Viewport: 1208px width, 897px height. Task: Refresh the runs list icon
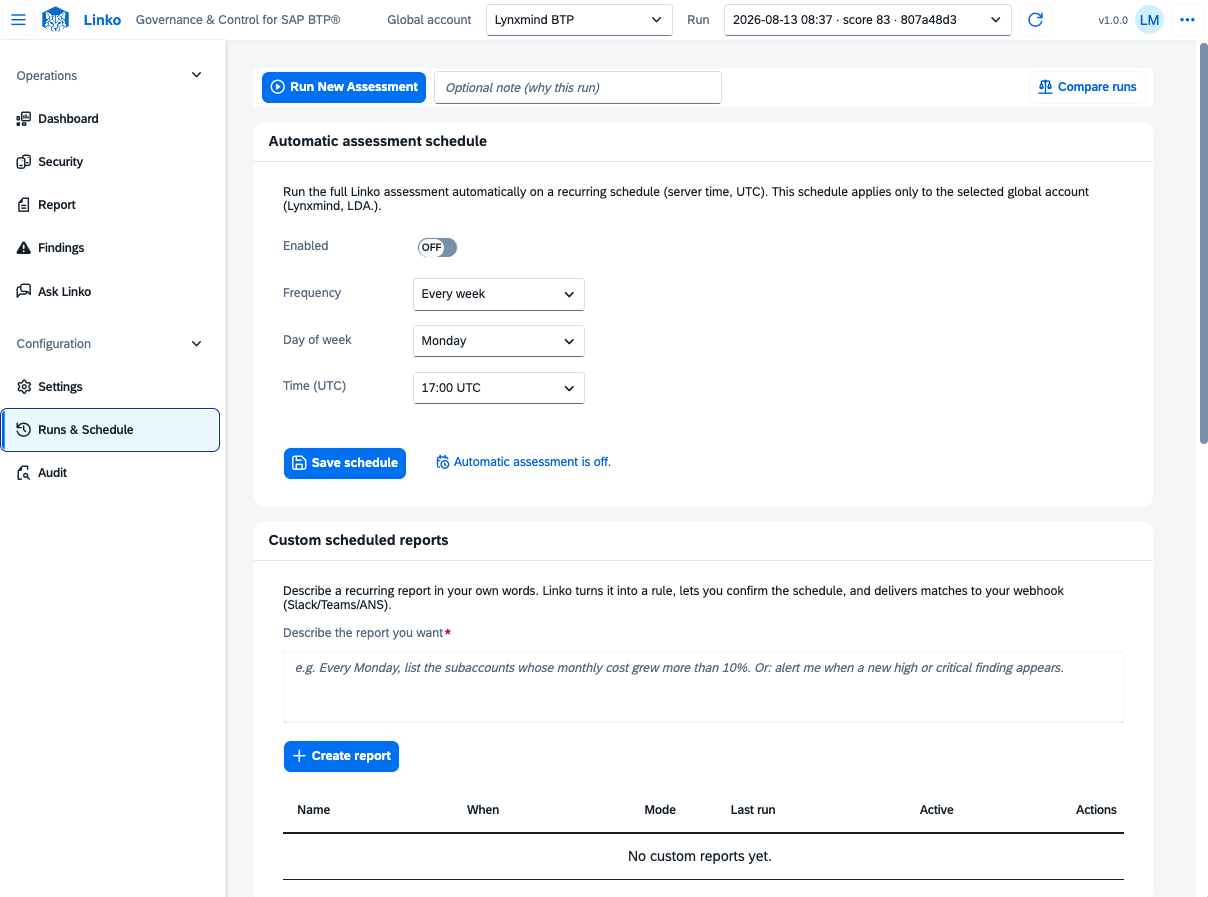[x=1036, y=20]
